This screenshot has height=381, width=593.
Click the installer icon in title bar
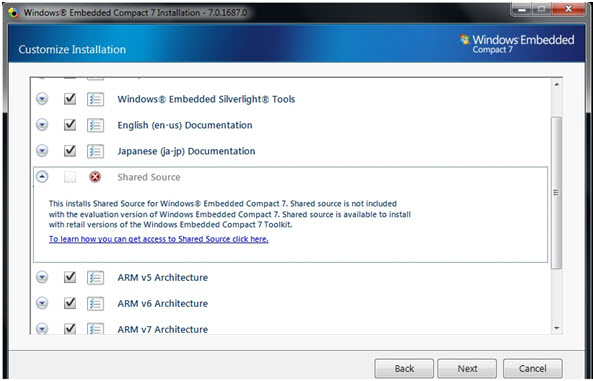14,12
